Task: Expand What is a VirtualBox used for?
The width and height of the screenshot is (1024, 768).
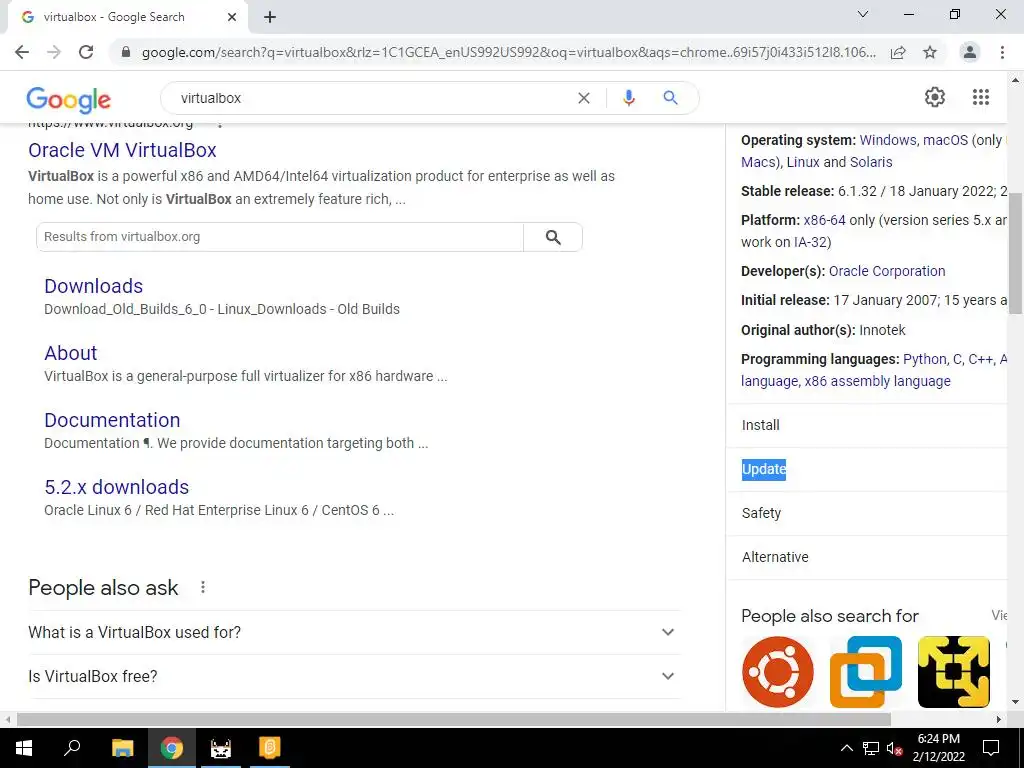Action: pos(355,632)
